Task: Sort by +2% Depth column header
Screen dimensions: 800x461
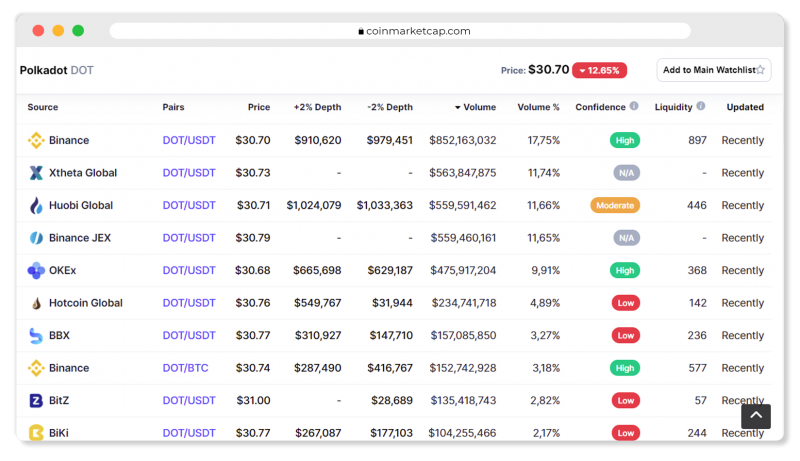Action: [317, 107]
